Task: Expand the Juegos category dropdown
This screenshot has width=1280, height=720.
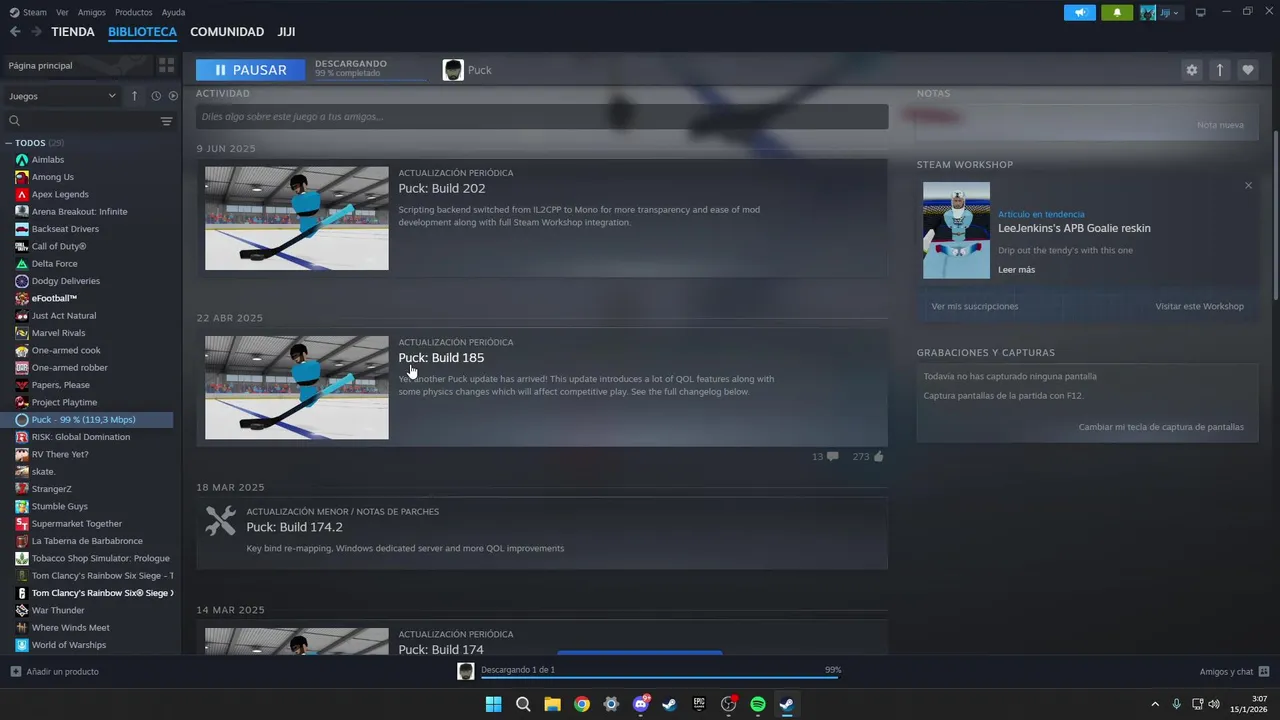Action: coord(62,96)
